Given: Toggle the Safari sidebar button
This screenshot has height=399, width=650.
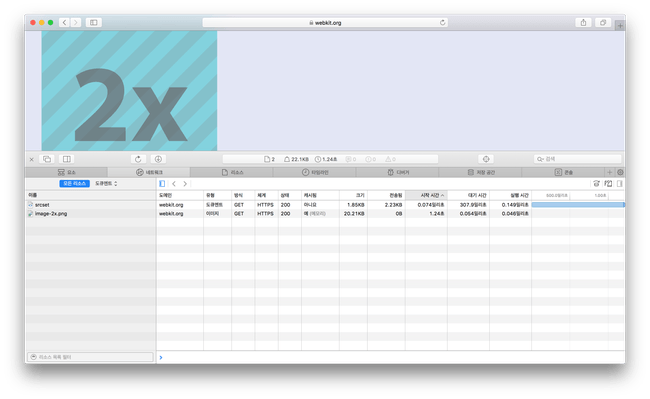Looking at the screenshot, I should pos(94,22).
